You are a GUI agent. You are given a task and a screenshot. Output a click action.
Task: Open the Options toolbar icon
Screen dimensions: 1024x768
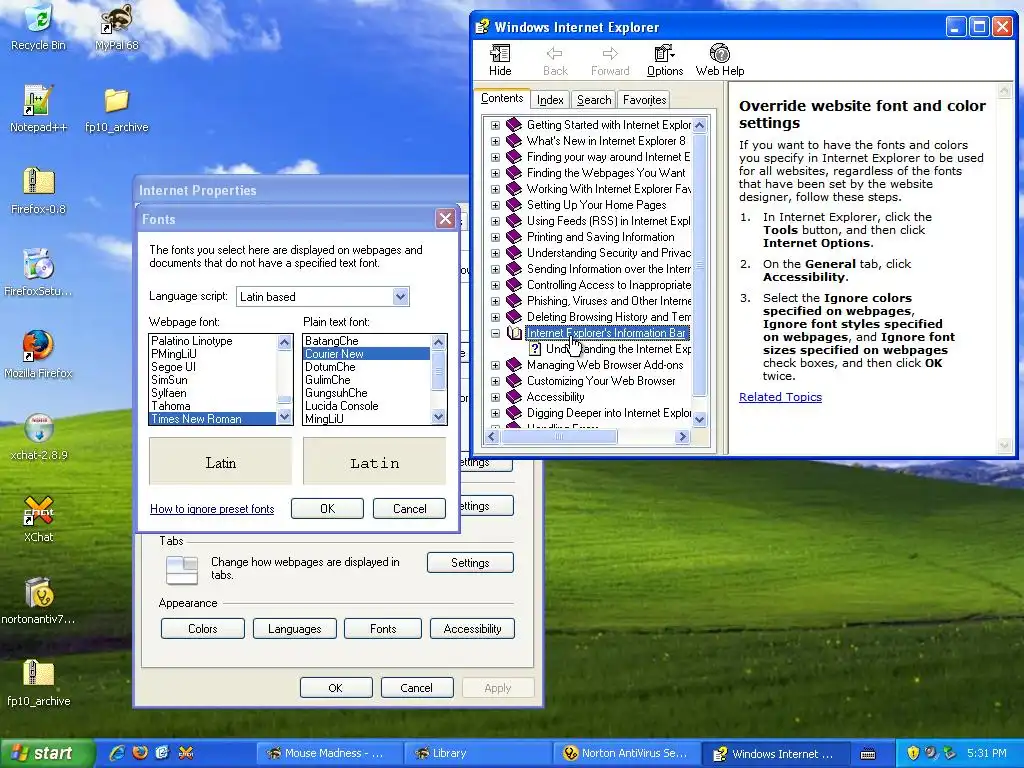click(665, 60)
